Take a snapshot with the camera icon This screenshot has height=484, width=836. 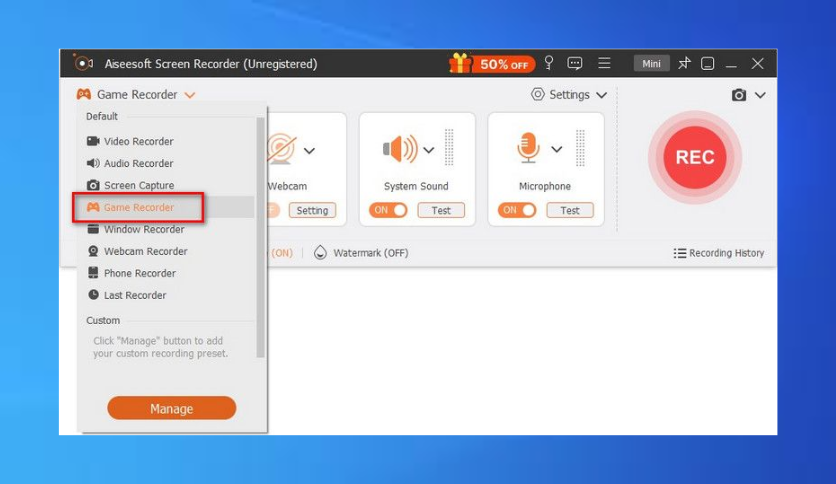(x=738, y=95)
